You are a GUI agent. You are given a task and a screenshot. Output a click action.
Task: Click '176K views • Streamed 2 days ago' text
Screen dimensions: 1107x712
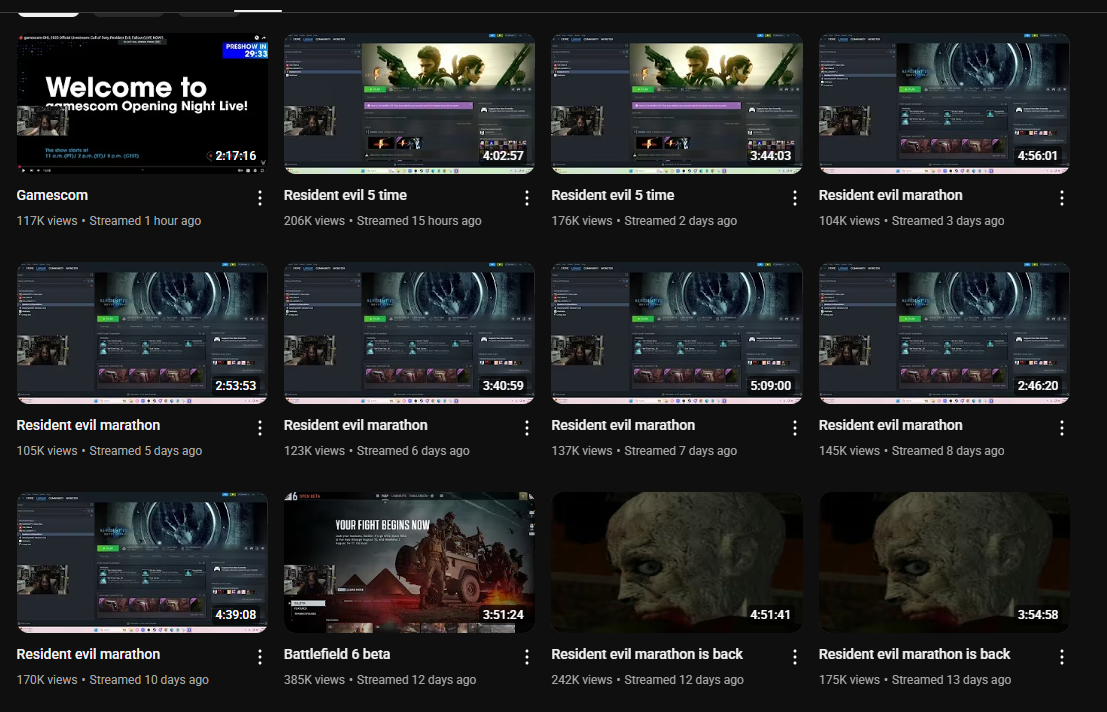coord(644,221)
